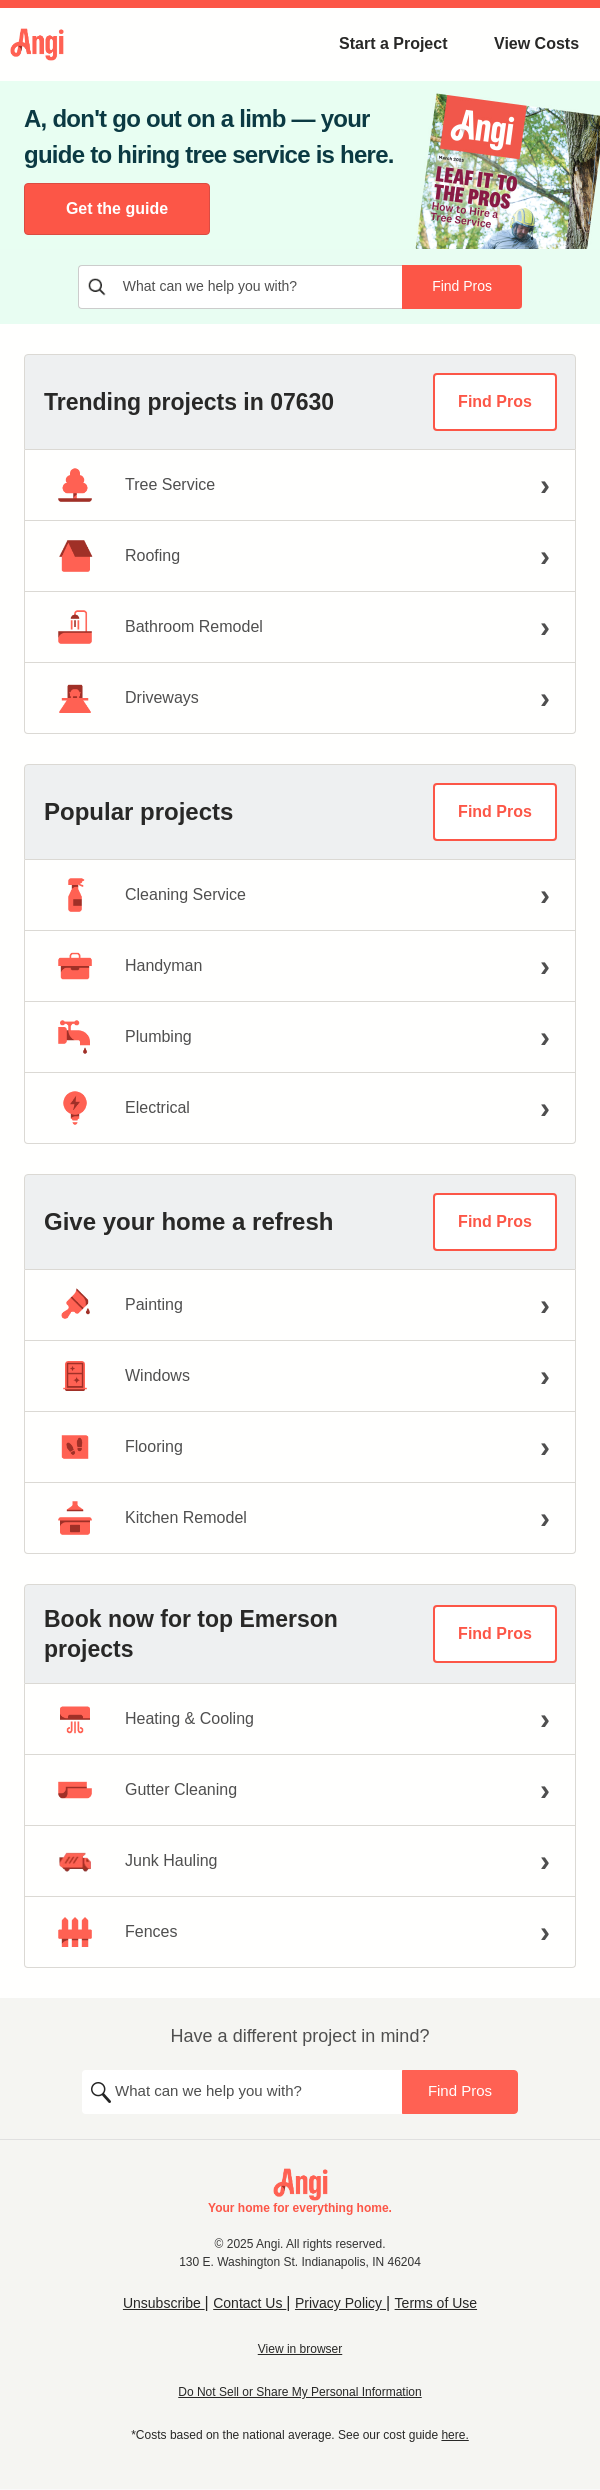Viewport: 600px width, 2490px height.
Task: Open the Driveways row chevron
Action: click(x=545, y=698)
